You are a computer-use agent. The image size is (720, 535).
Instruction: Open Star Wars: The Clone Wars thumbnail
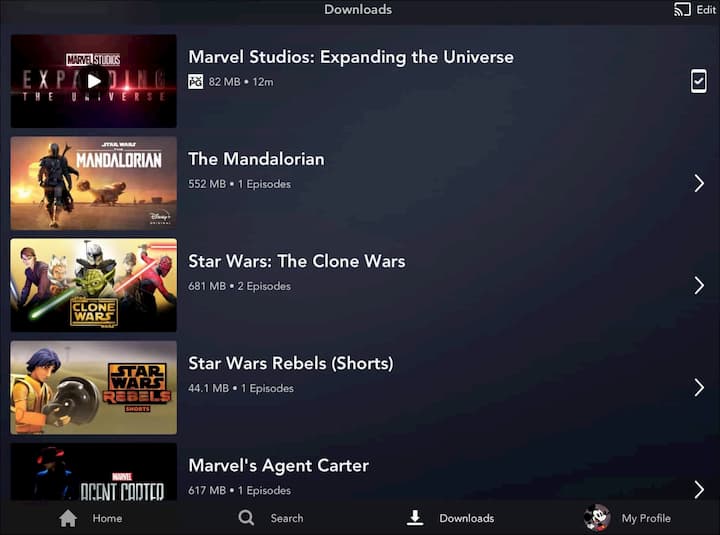94,285
